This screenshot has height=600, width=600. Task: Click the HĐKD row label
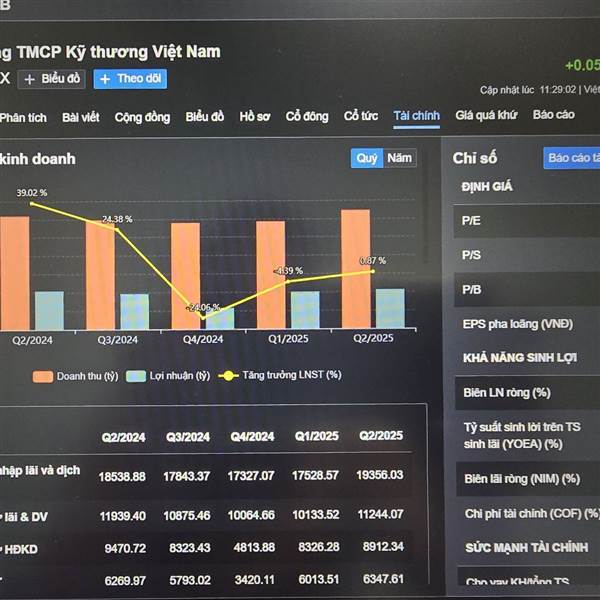19,549
